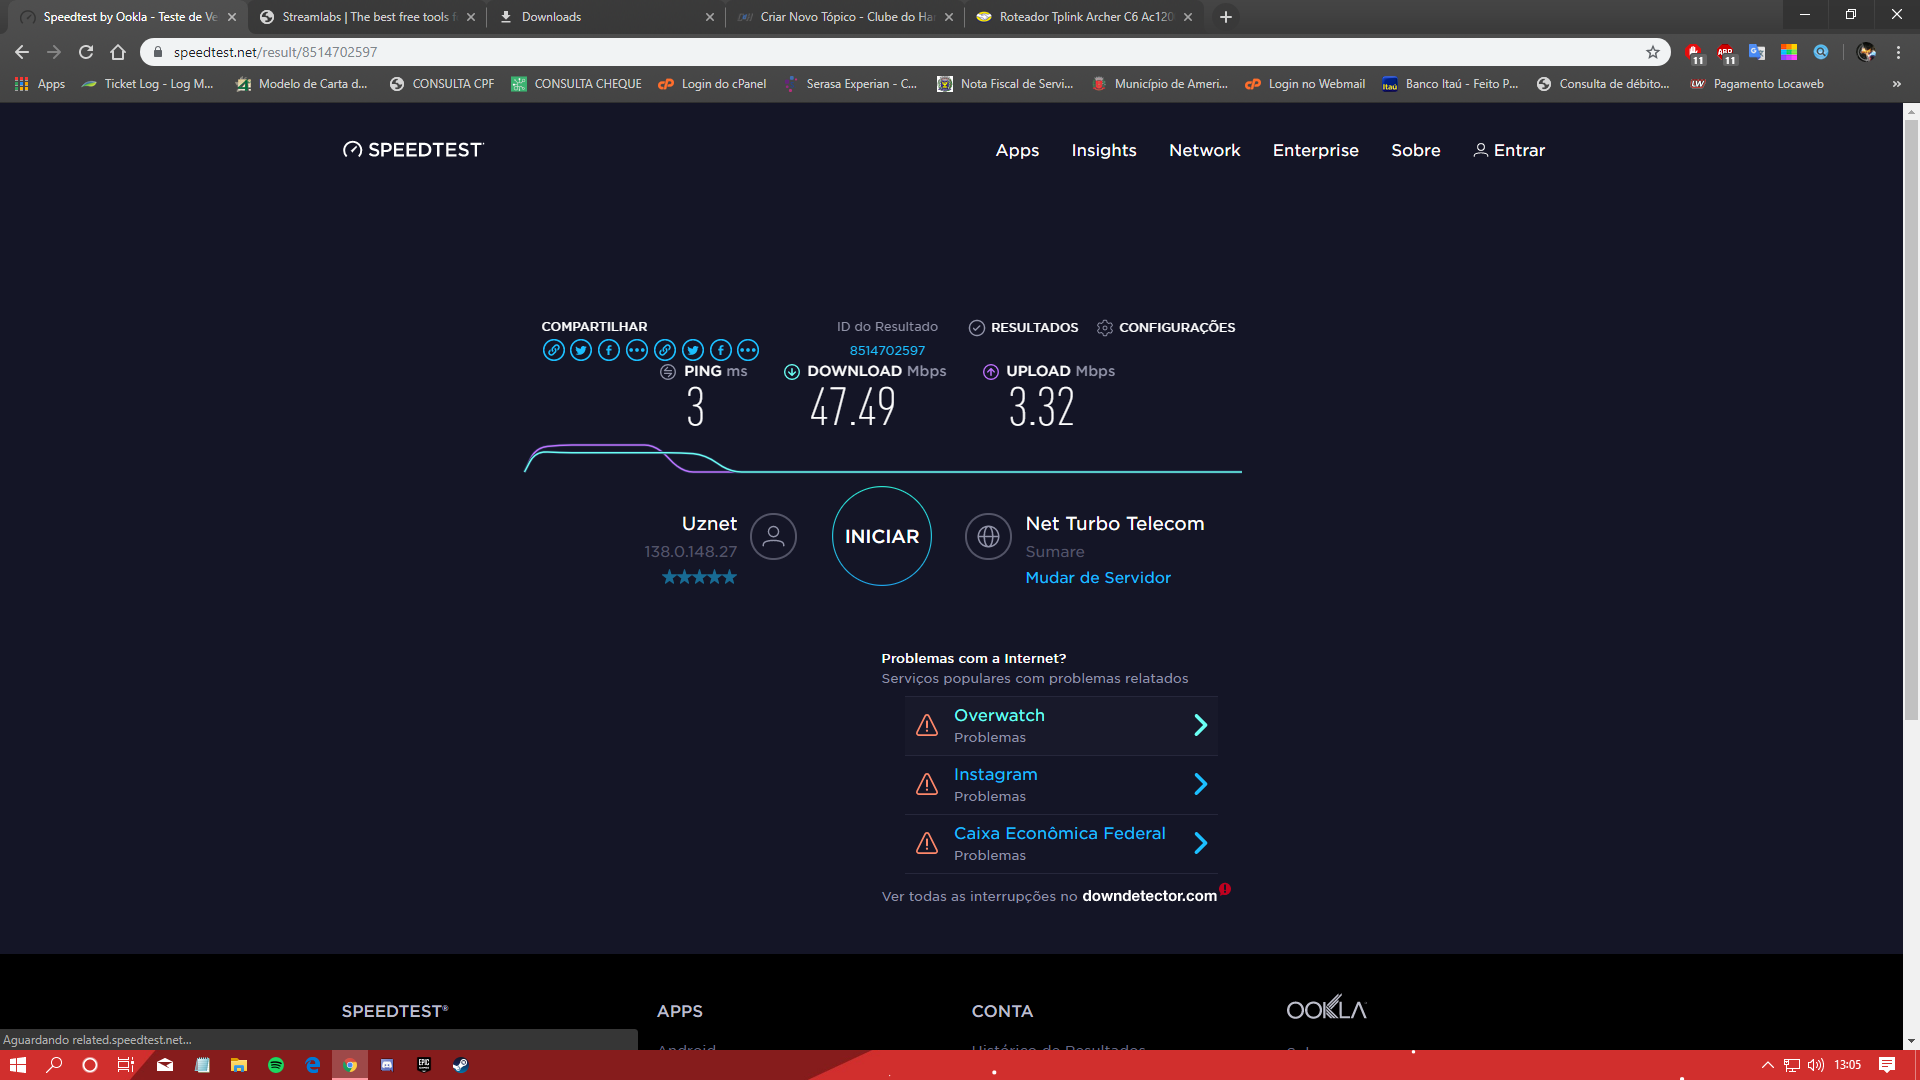Open the Sobre menu item
This screenshot has width=1920, height=1080.
[1415, 150]
